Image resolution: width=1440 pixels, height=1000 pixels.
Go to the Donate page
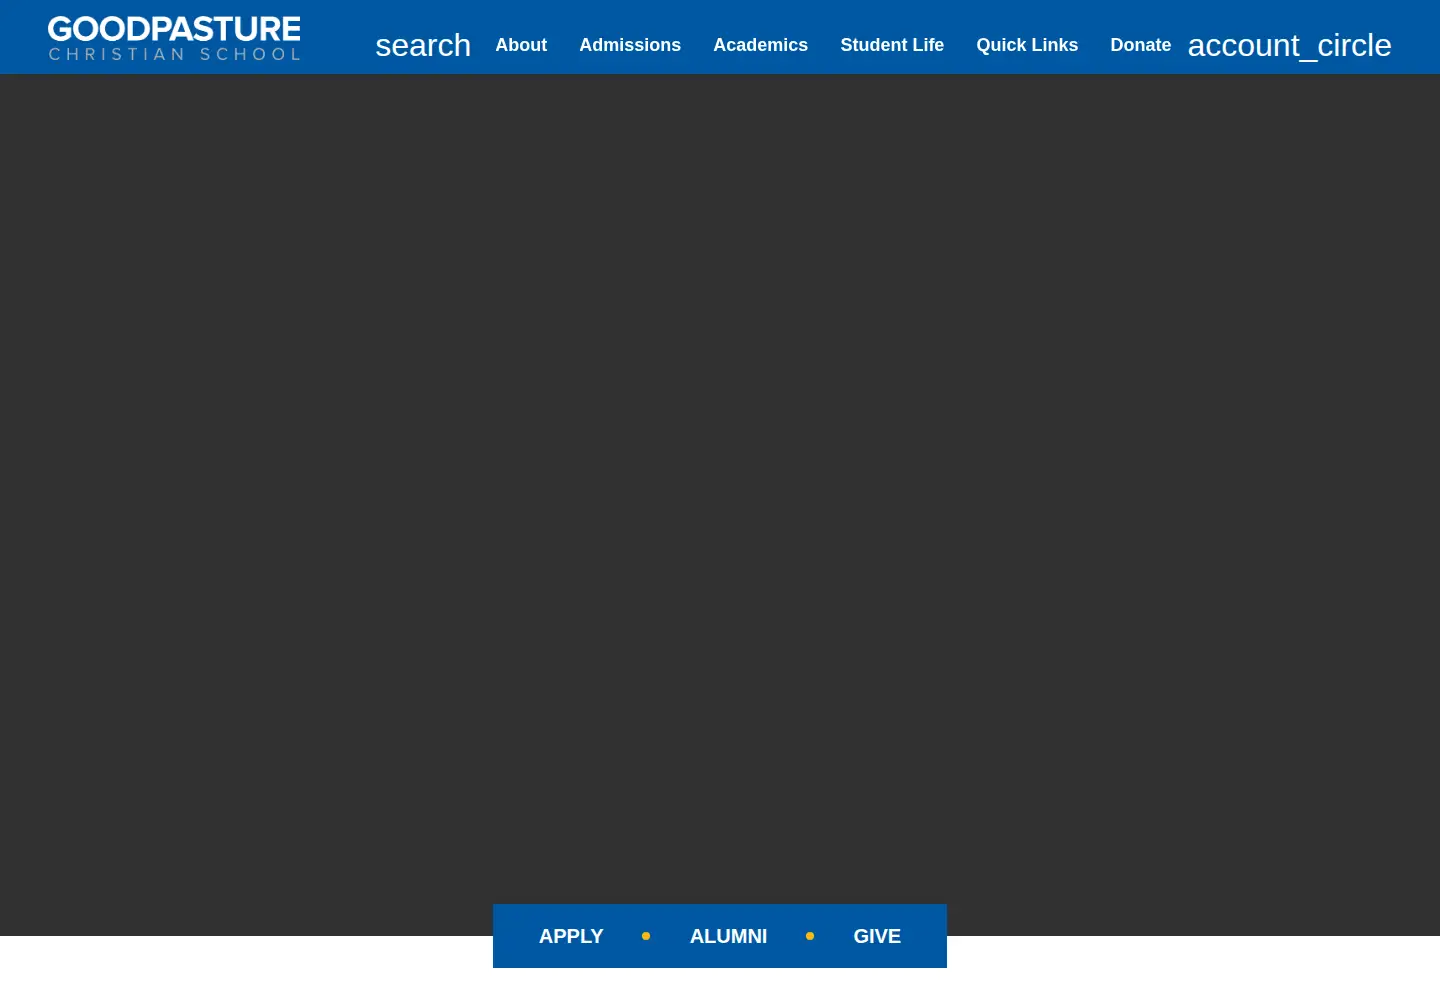[x=1140, y=45]
